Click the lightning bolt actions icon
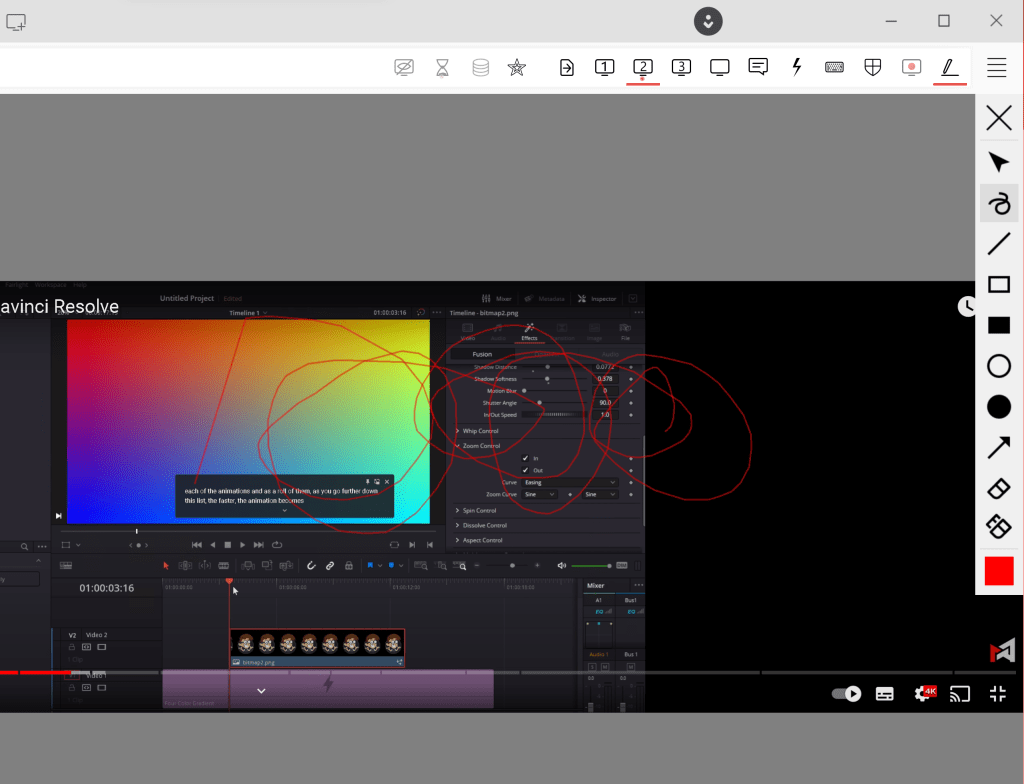 (x=797, y=67)
